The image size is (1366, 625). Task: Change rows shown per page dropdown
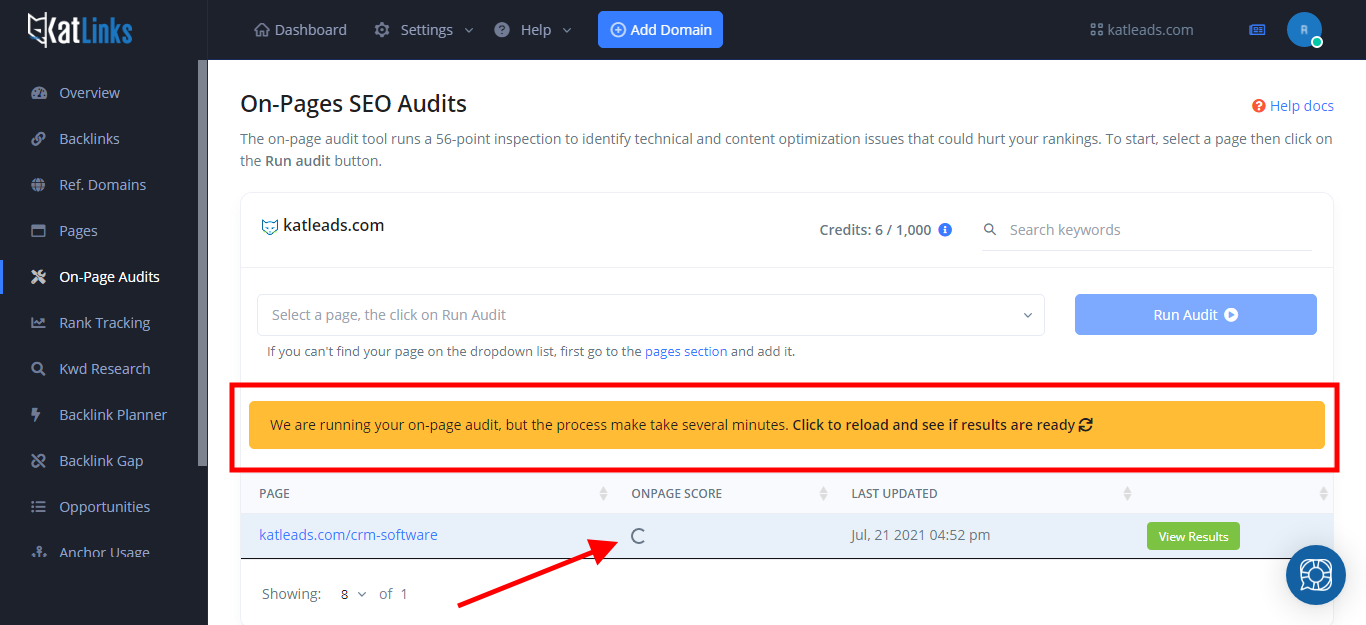353,594
